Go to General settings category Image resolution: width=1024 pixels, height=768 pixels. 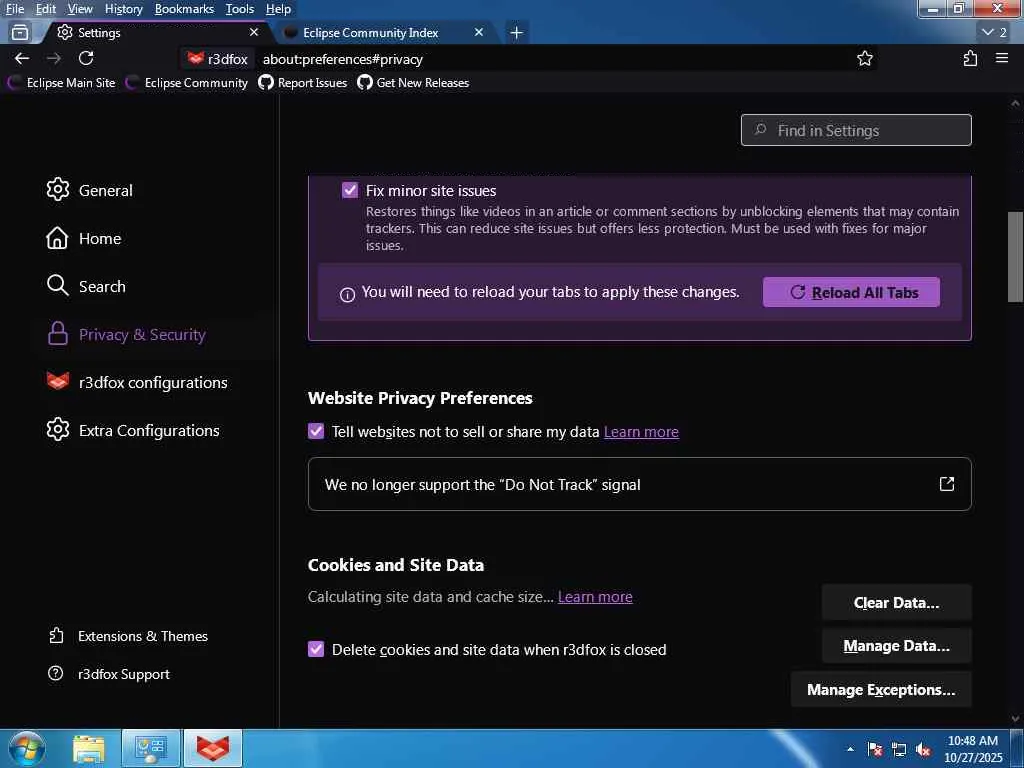tap(89, 190)
